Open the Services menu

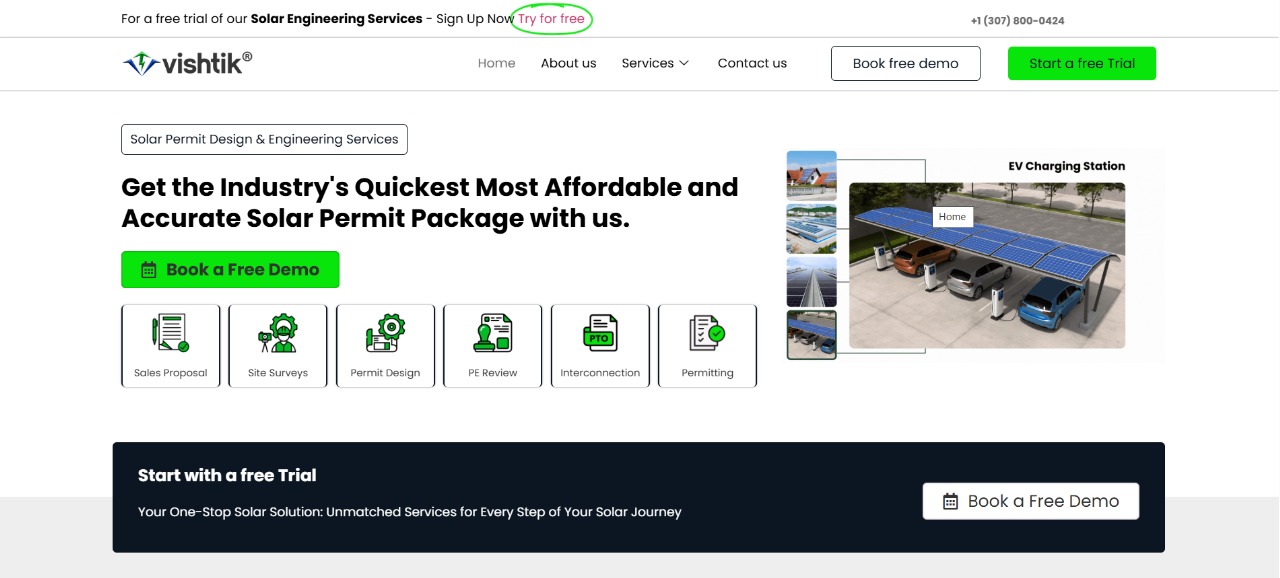point(655,63)
